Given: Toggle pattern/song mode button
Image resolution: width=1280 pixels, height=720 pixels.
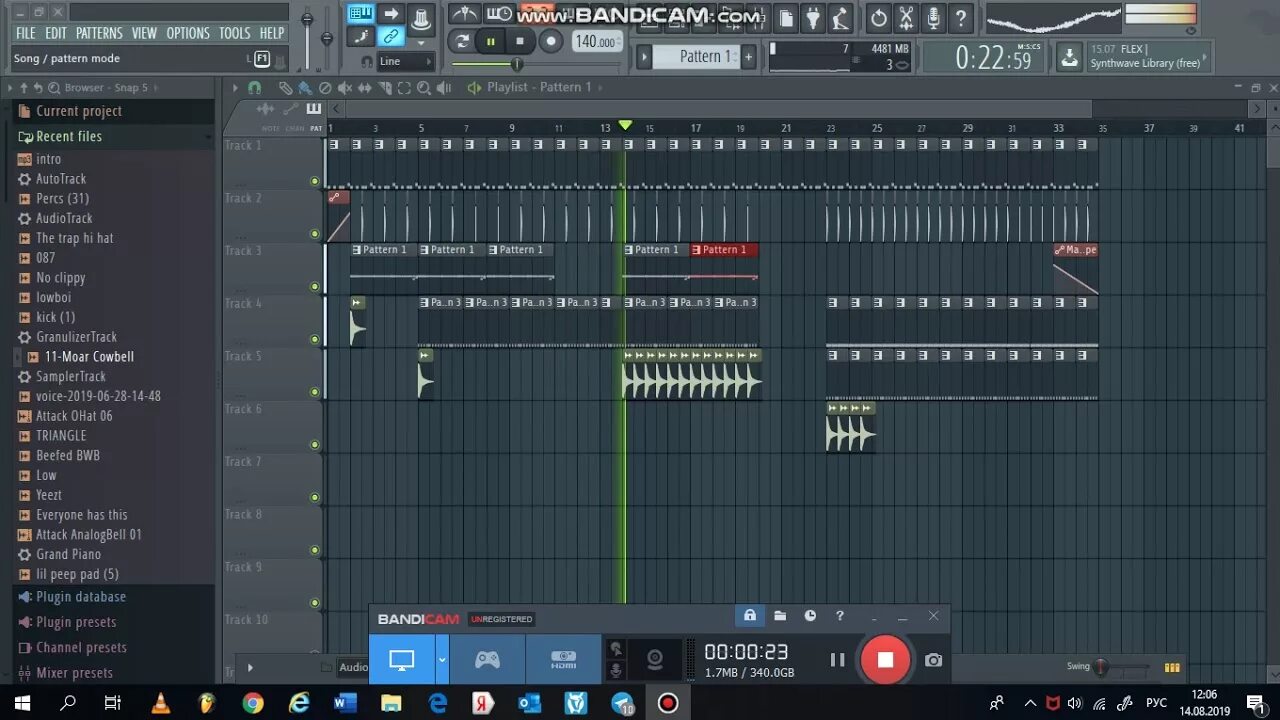Looking at the screenshot, I should point(461,41).
